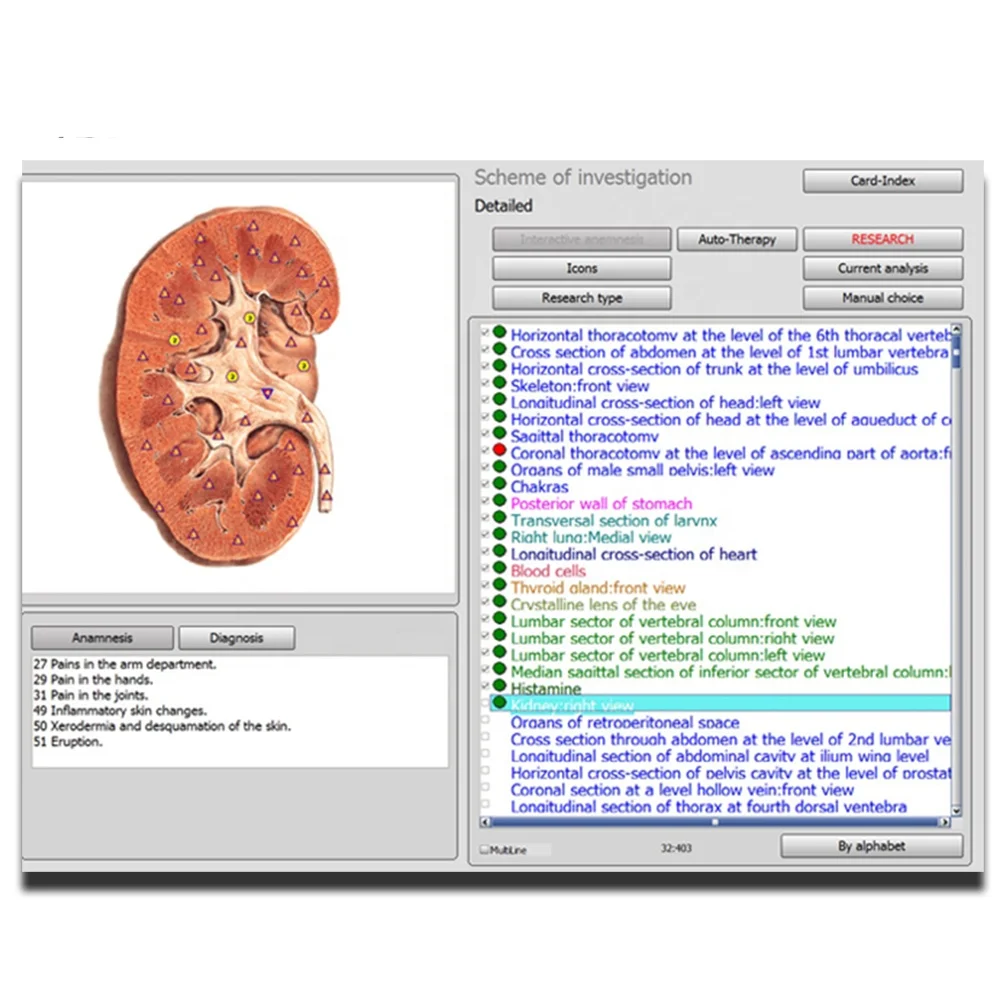This screenshot has height=1000, width=1000.
Task: Click green dot next to Posterior wall of stomach
Action: pos(499,501)
